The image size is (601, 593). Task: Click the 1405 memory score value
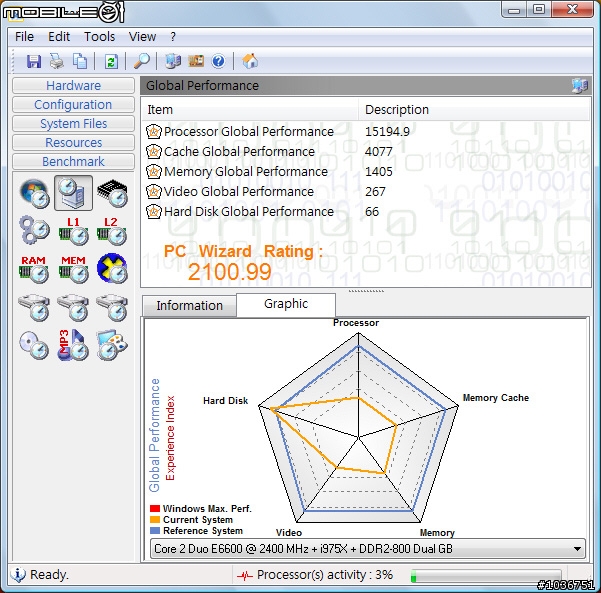pos(378,171)
